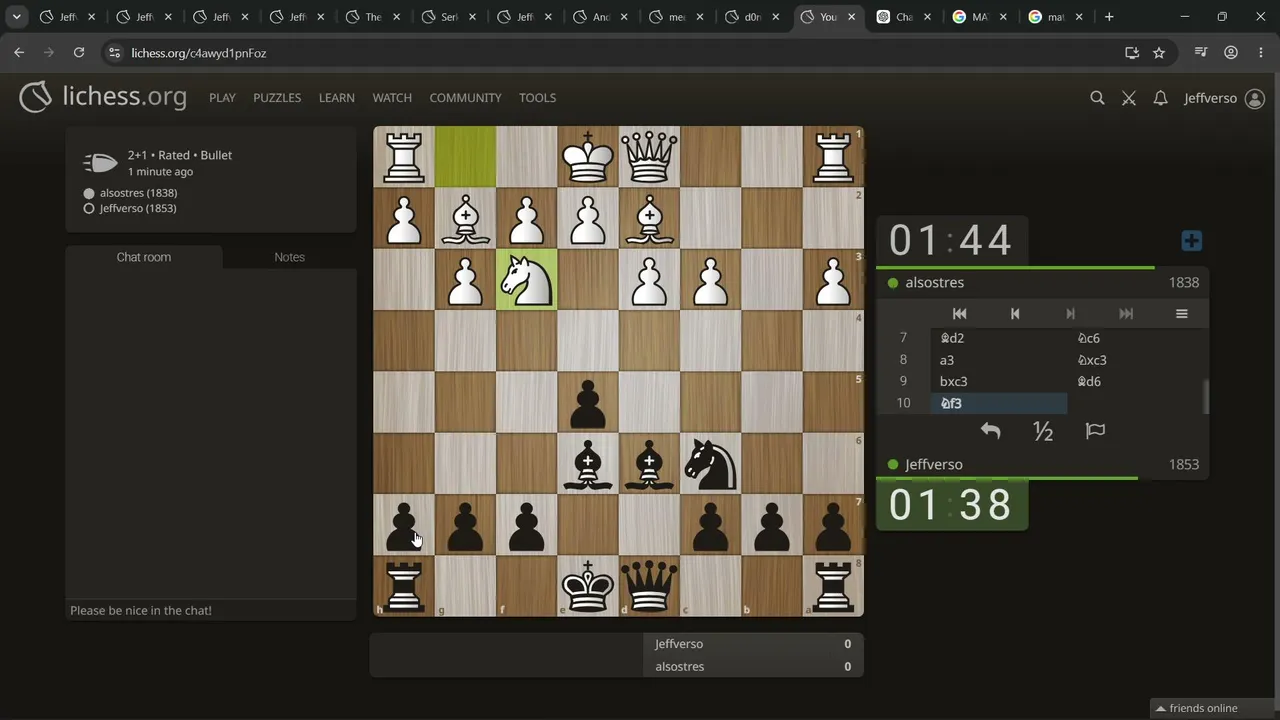The height and width of the screenshot is (720, 1280).
Task: Open the Chrome three-dot menu
Action: pyautogui.click(x=1260, y=53)
